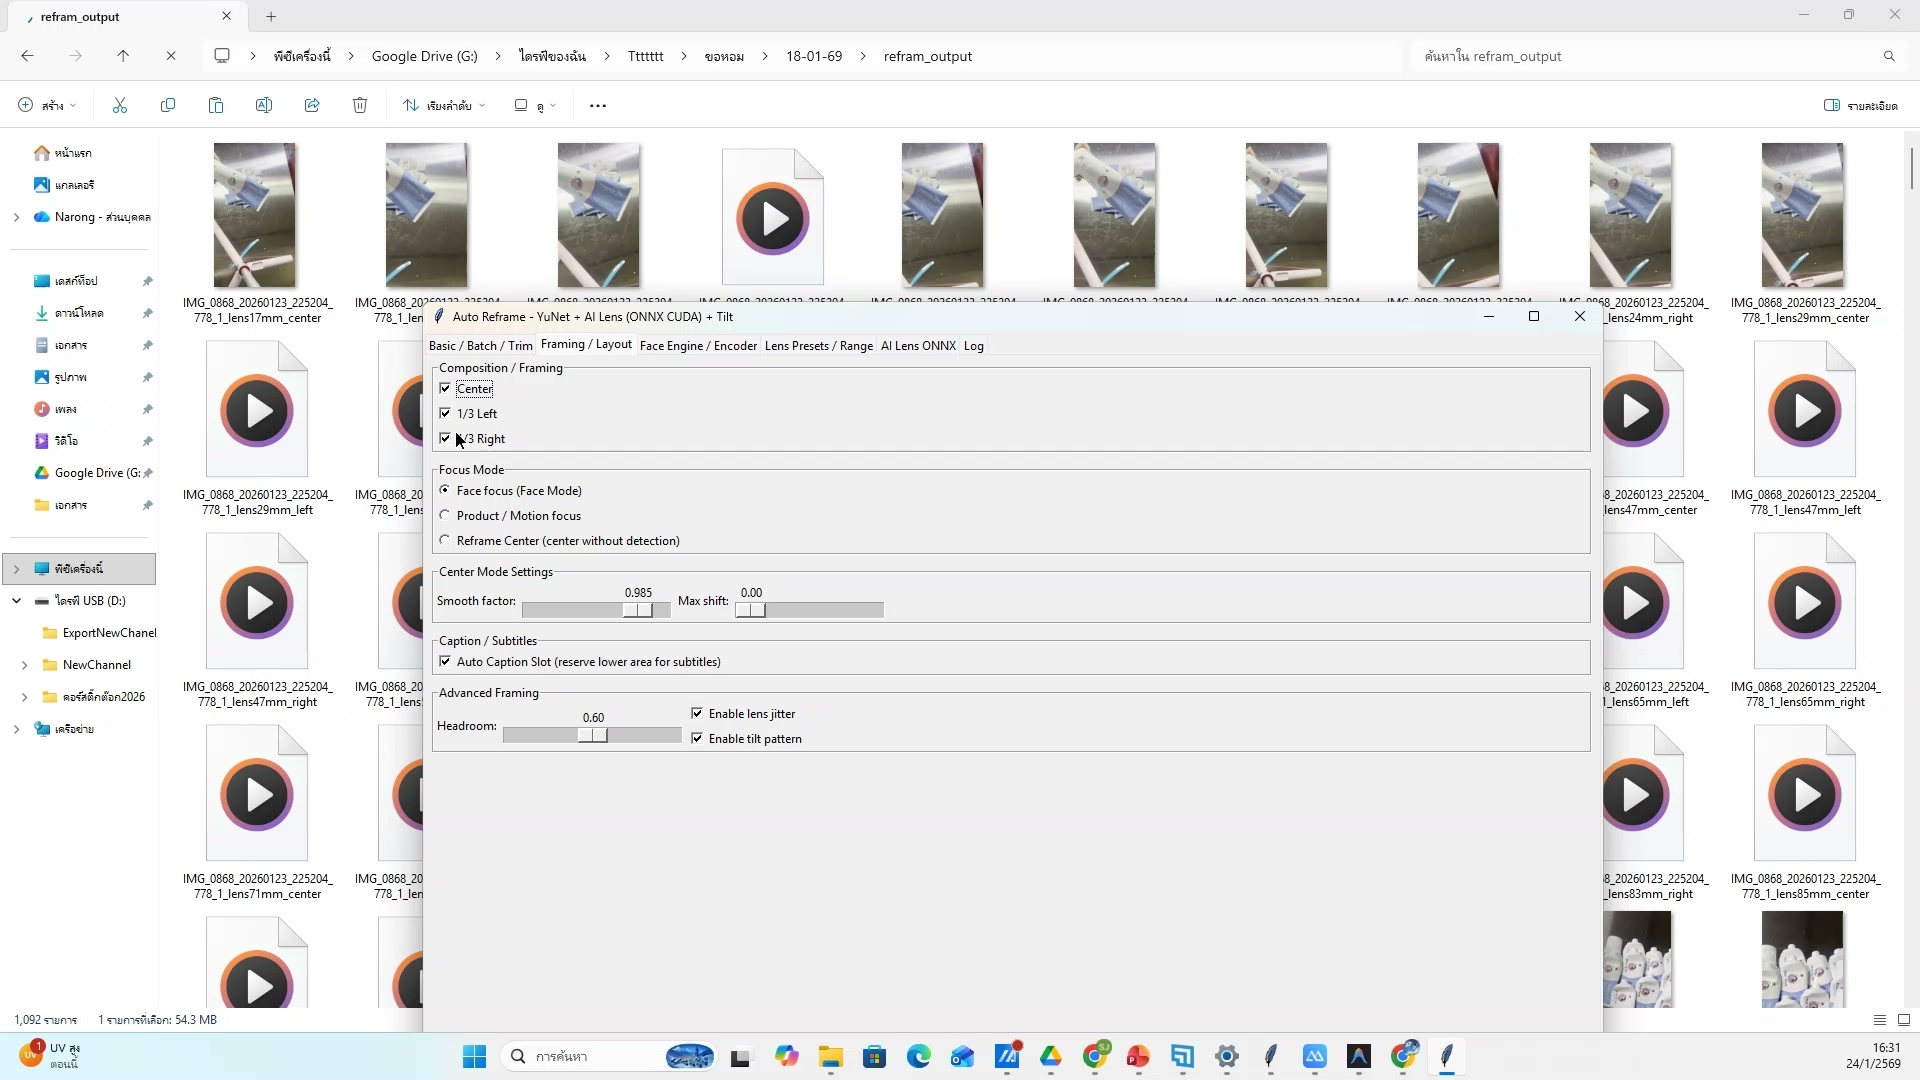The image size is (1920, 1080).
Task: Click the Delete trash icon
Action: pyautogui.click(x=360, y=105)
